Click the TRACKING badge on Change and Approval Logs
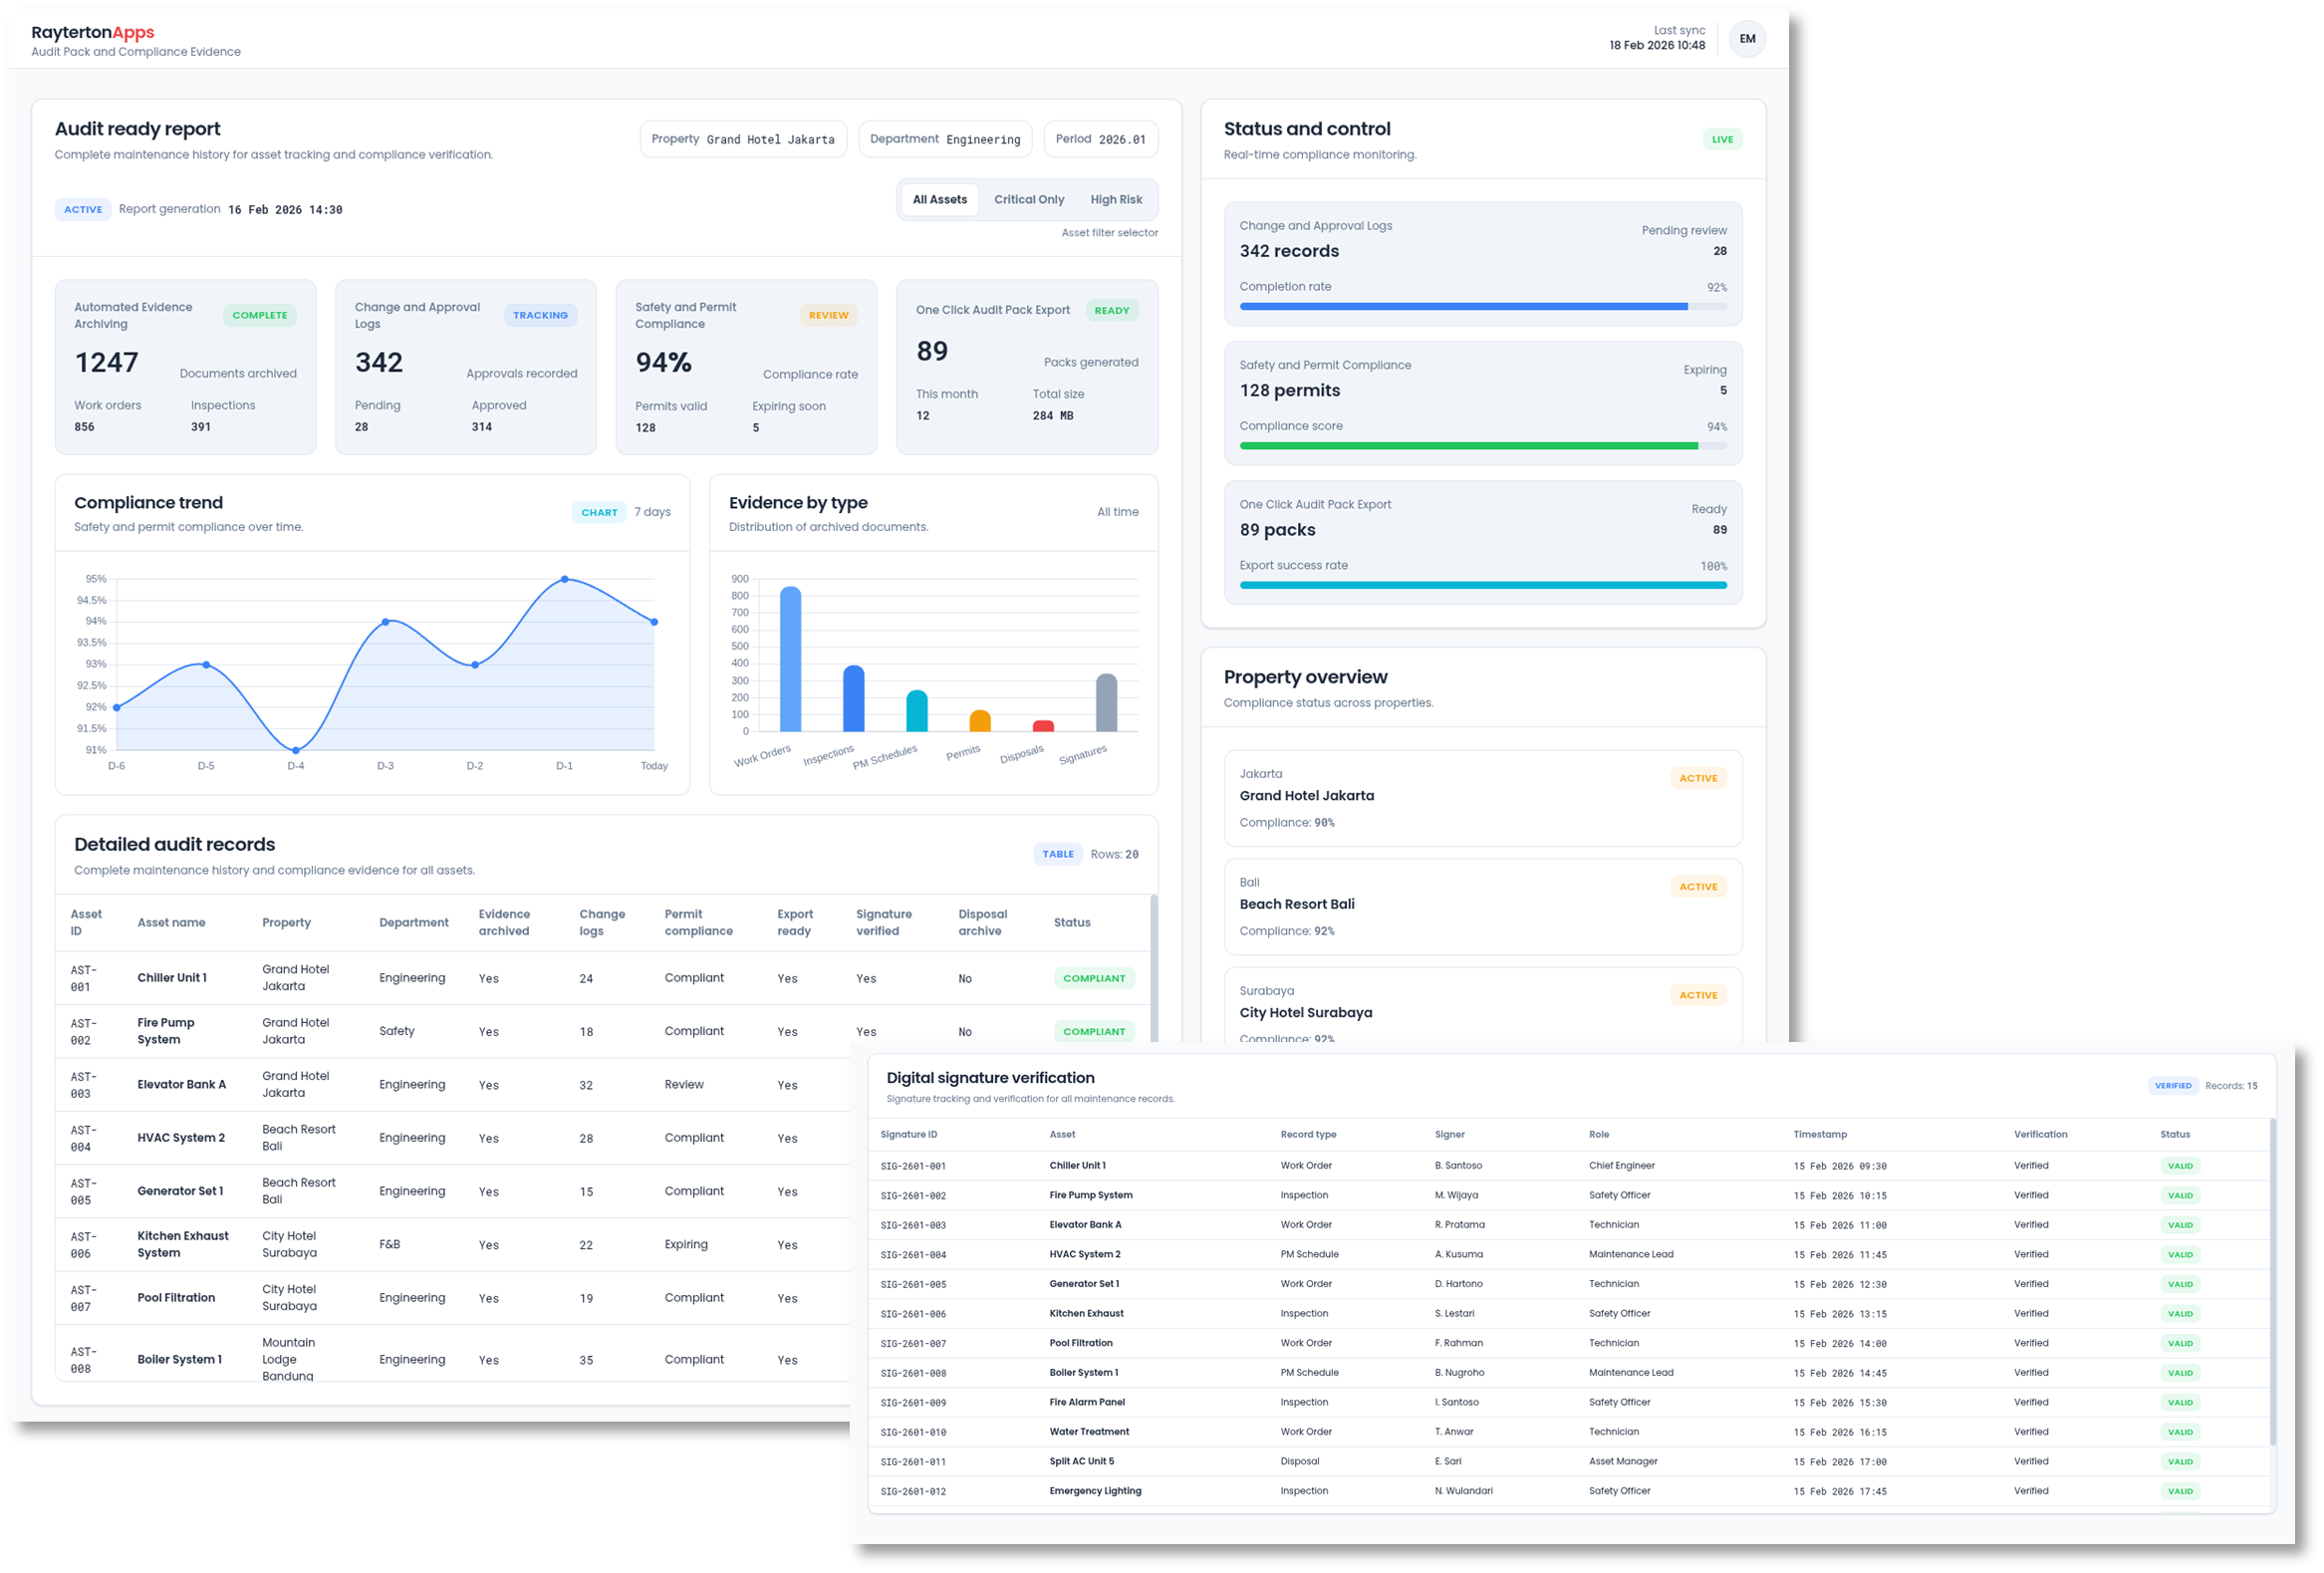The image size is (2324, 1573). point(540,315)
